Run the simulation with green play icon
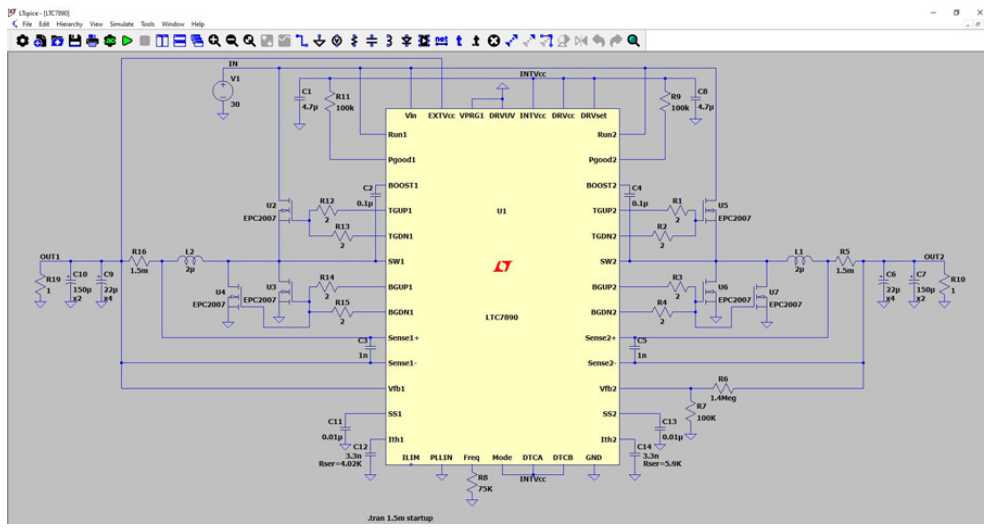 127,41
